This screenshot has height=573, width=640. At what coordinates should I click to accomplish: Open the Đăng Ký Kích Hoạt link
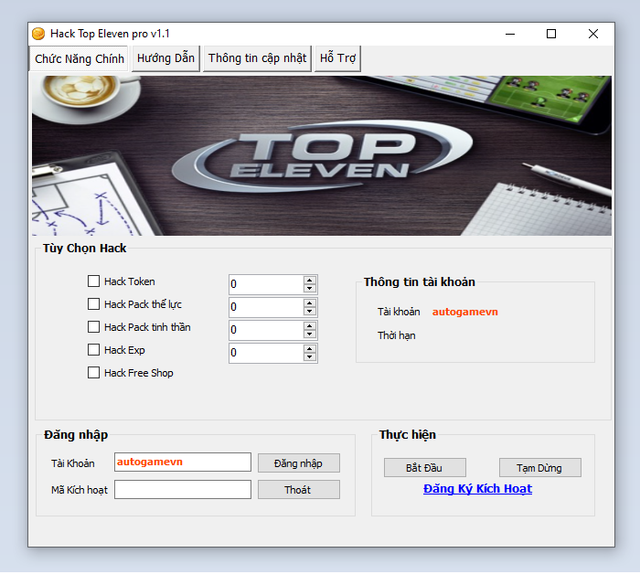pos(477,489)
